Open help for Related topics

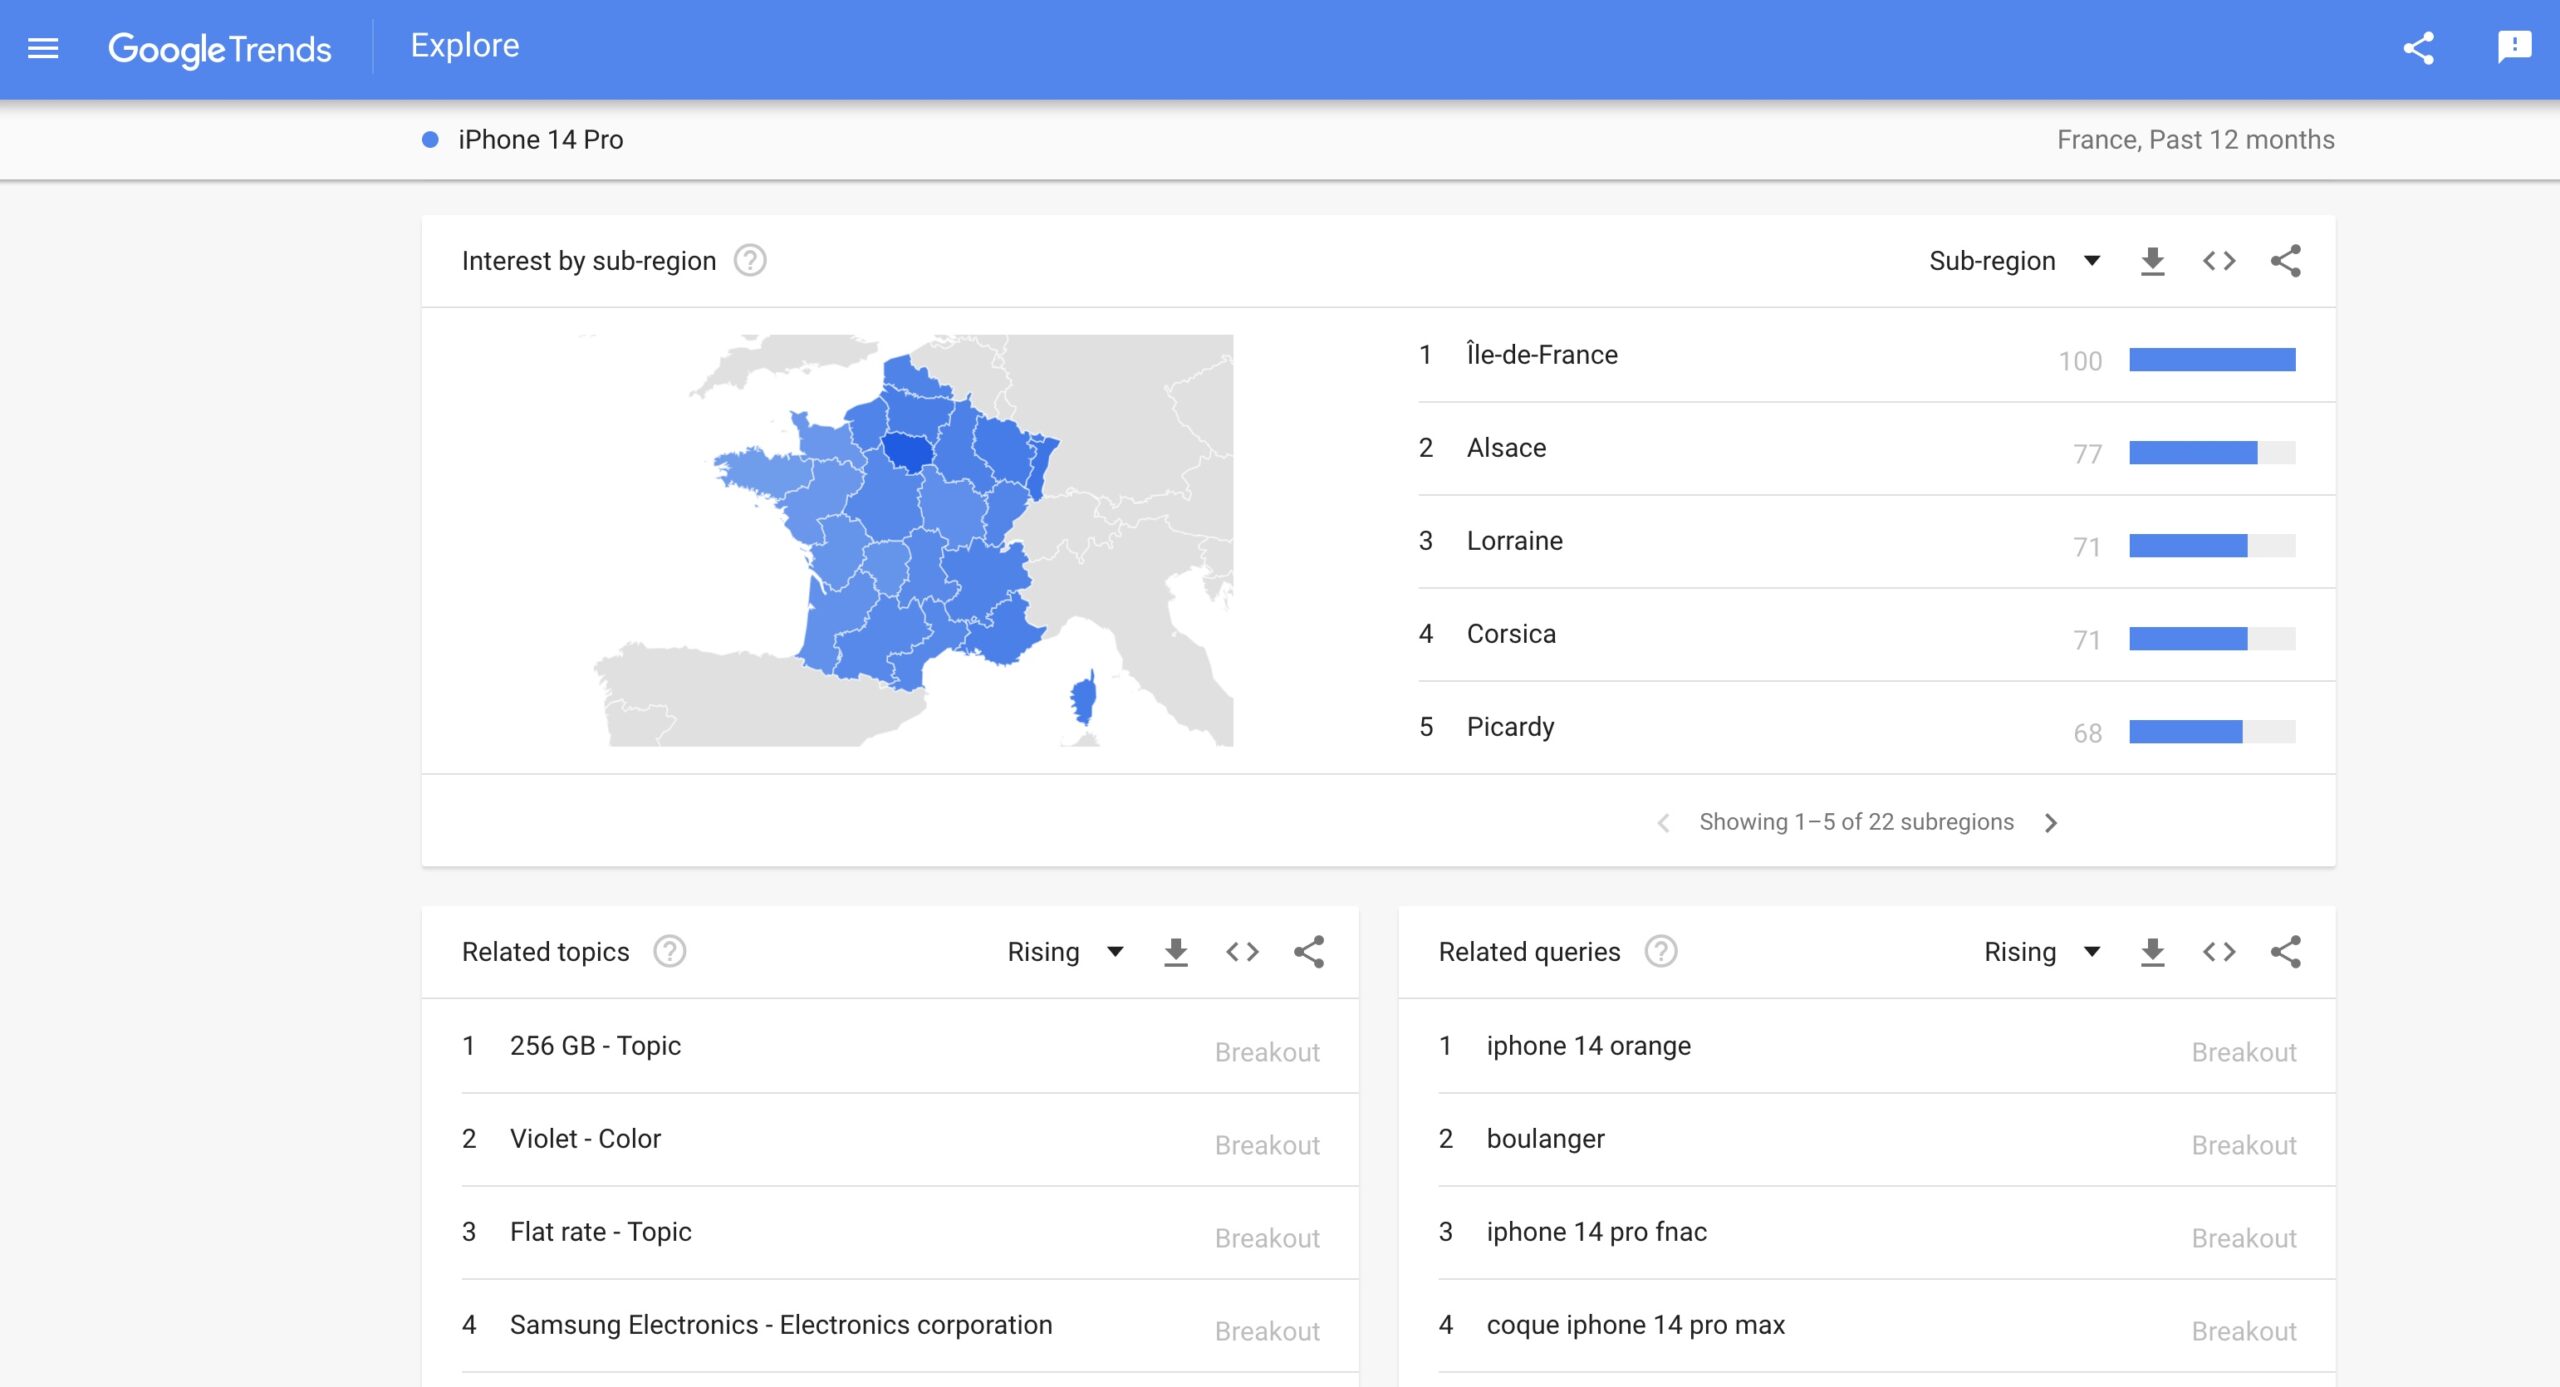pyautogui.click(x=670, y=952)
